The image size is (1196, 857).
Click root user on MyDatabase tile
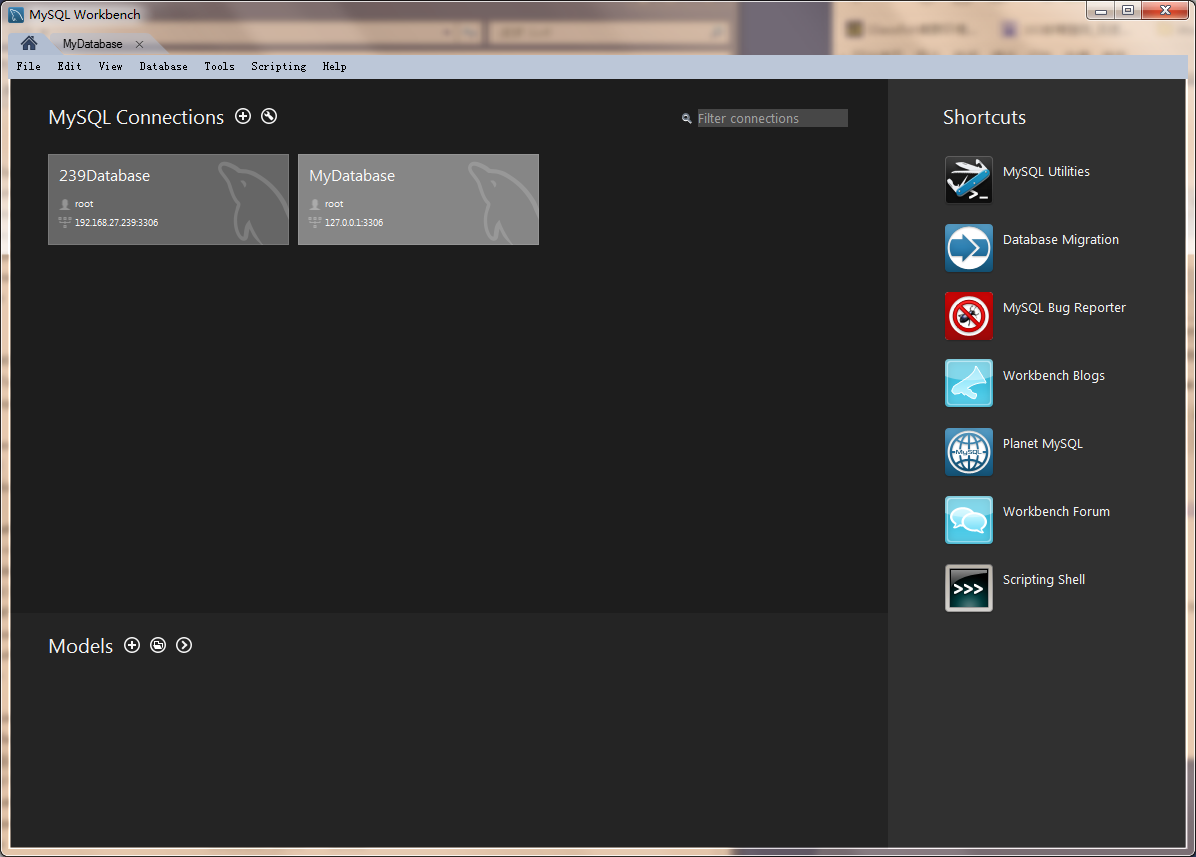334,204
